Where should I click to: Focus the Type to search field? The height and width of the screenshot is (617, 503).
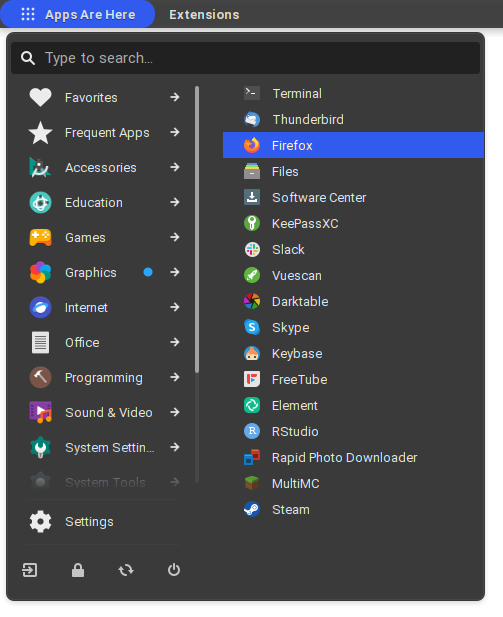coord(246,58)
